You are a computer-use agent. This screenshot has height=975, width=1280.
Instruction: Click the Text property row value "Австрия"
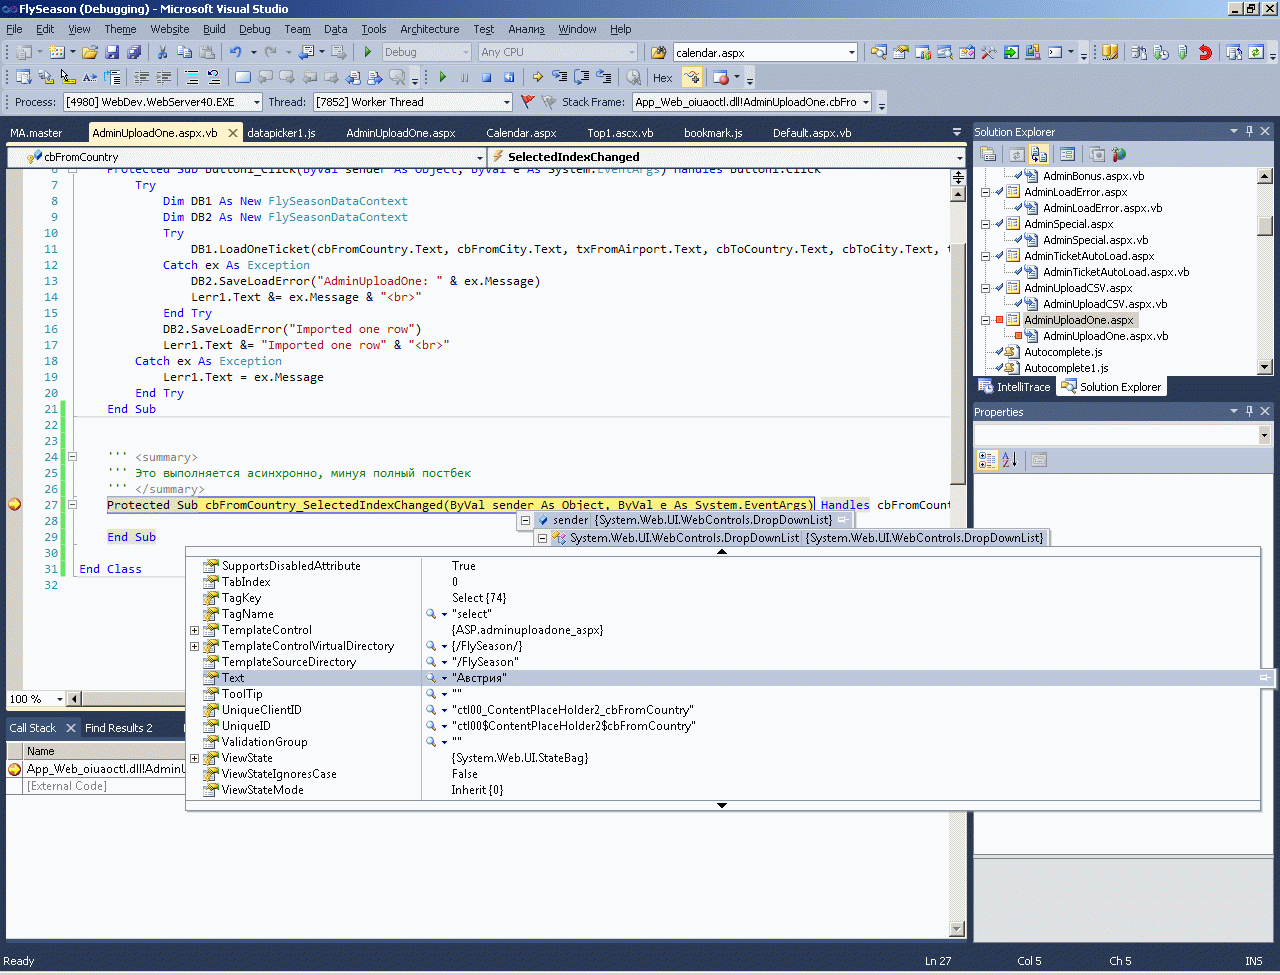(x=481, y=678)
